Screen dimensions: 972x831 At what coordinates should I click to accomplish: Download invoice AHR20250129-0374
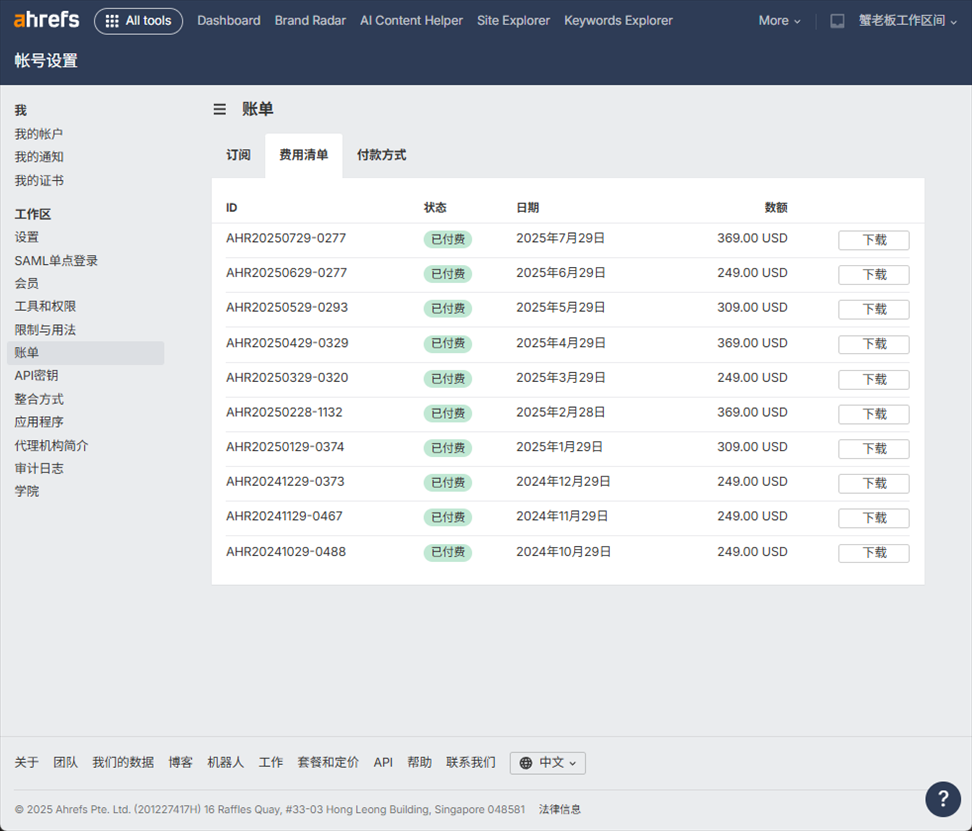[x=873, y=449]
